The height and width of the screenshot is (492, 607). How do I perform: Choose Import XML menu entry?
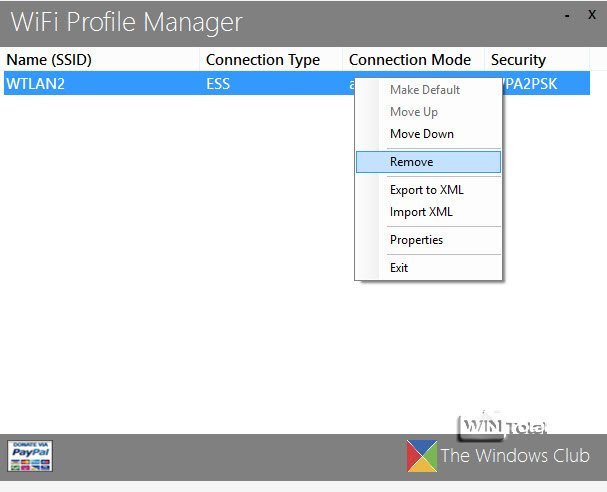(x=421, y=212)
